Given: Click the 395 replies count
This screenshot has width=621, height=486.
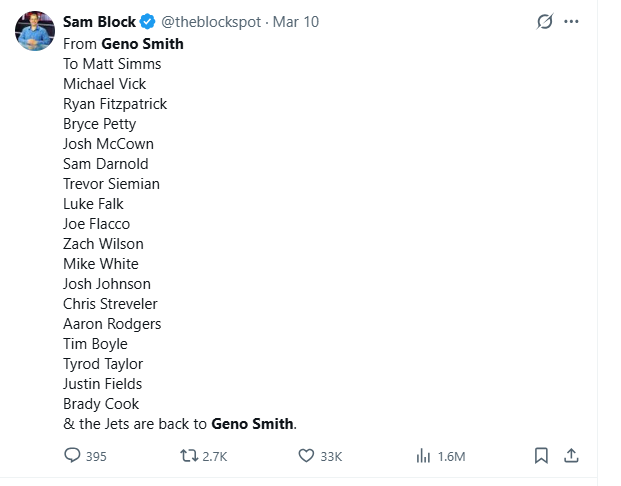Looking at the screenshot, I should [x=96, y=456].
